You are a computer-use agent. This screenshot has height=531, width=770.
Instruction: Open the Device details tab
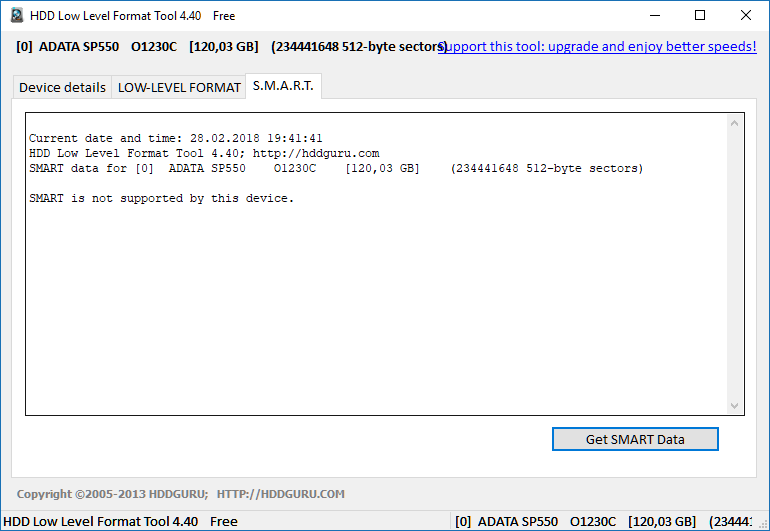click(x=62, y=87)
